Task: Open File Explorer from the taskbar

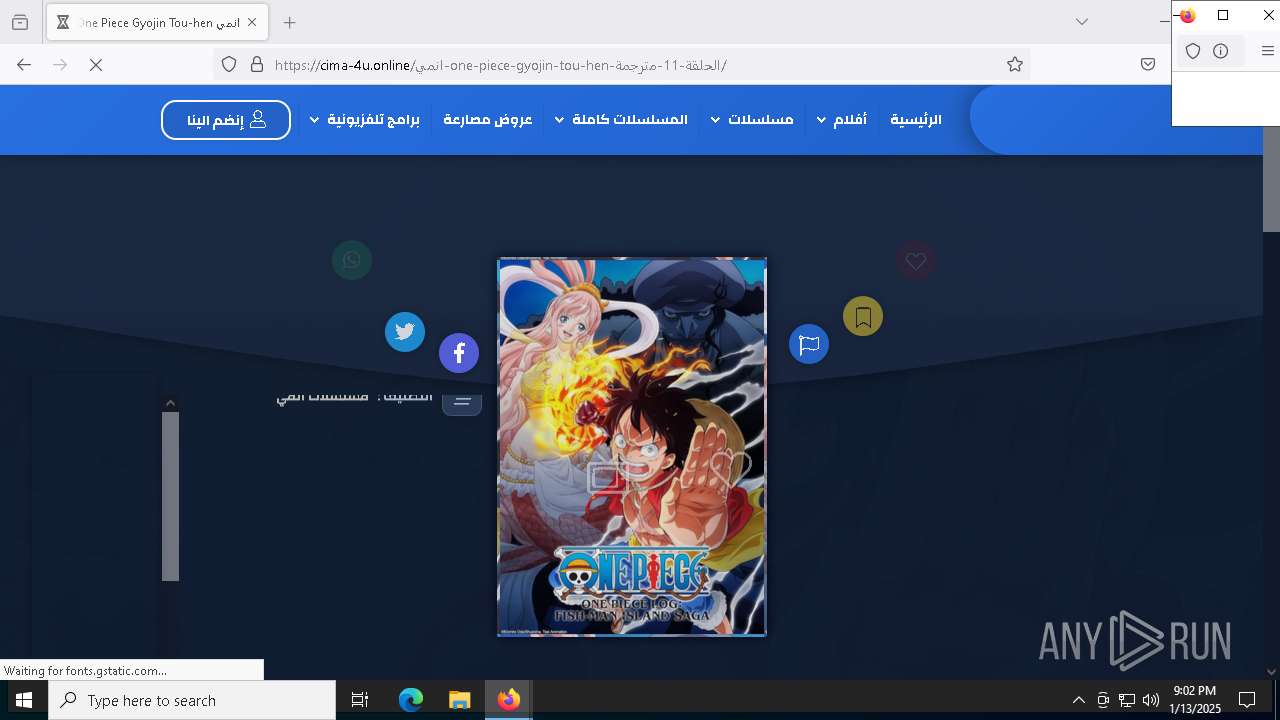Action: click(x=459, y=700)
